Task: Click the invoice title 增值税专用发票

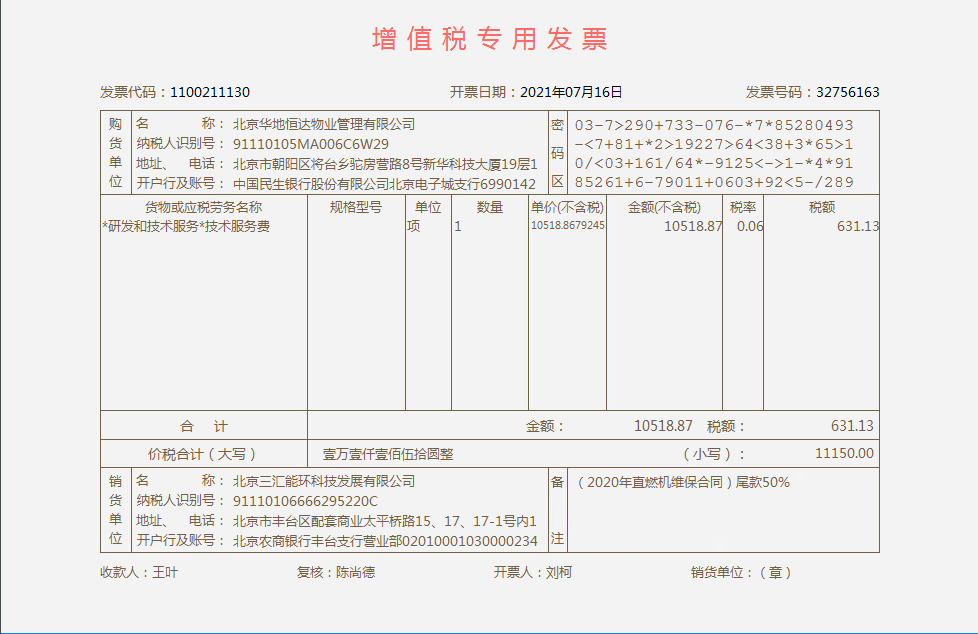Action: [x=489, y=39]
